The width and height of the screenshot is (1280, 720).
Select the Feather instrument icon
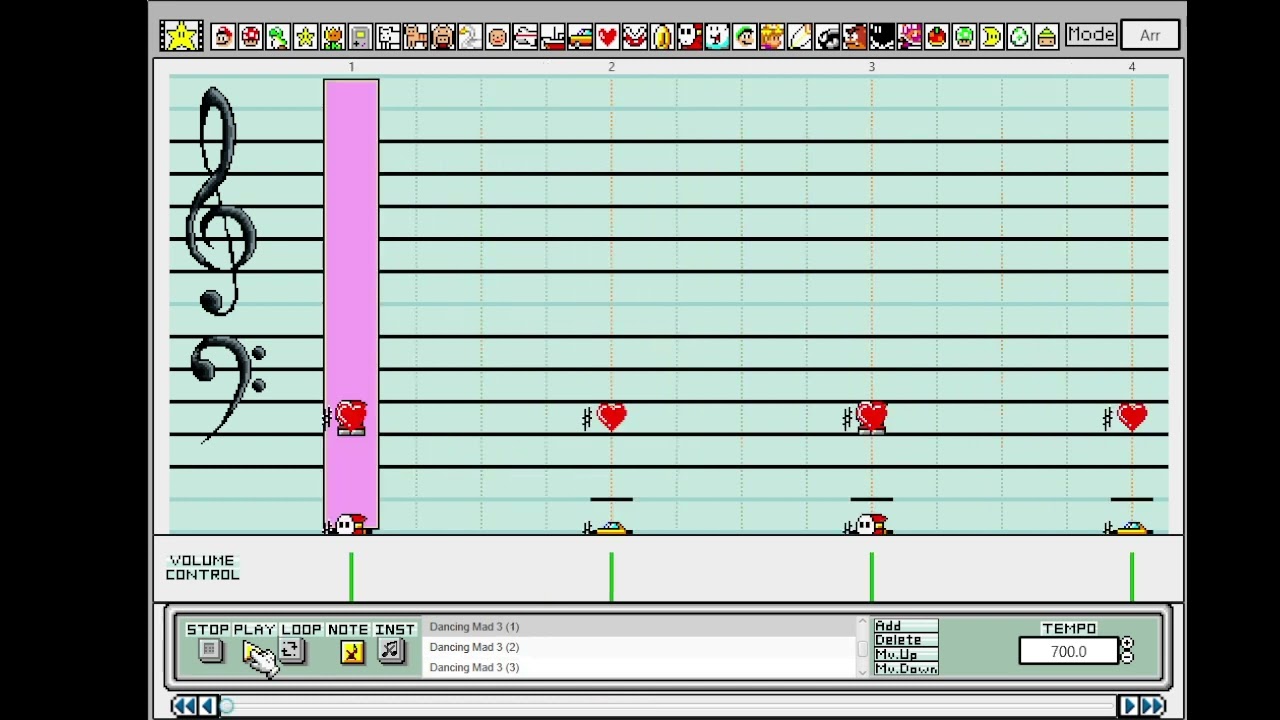pos(800,37)
